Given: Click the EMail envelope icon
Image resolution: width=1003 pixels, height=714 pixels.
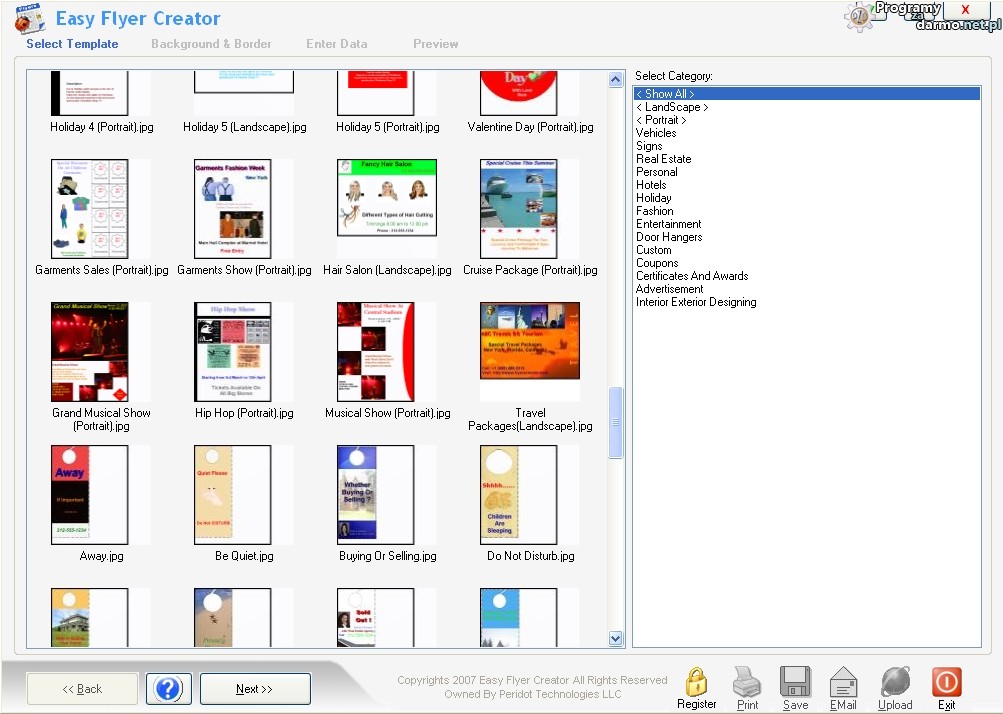Looking at the screenshot, I should [843, 682].
